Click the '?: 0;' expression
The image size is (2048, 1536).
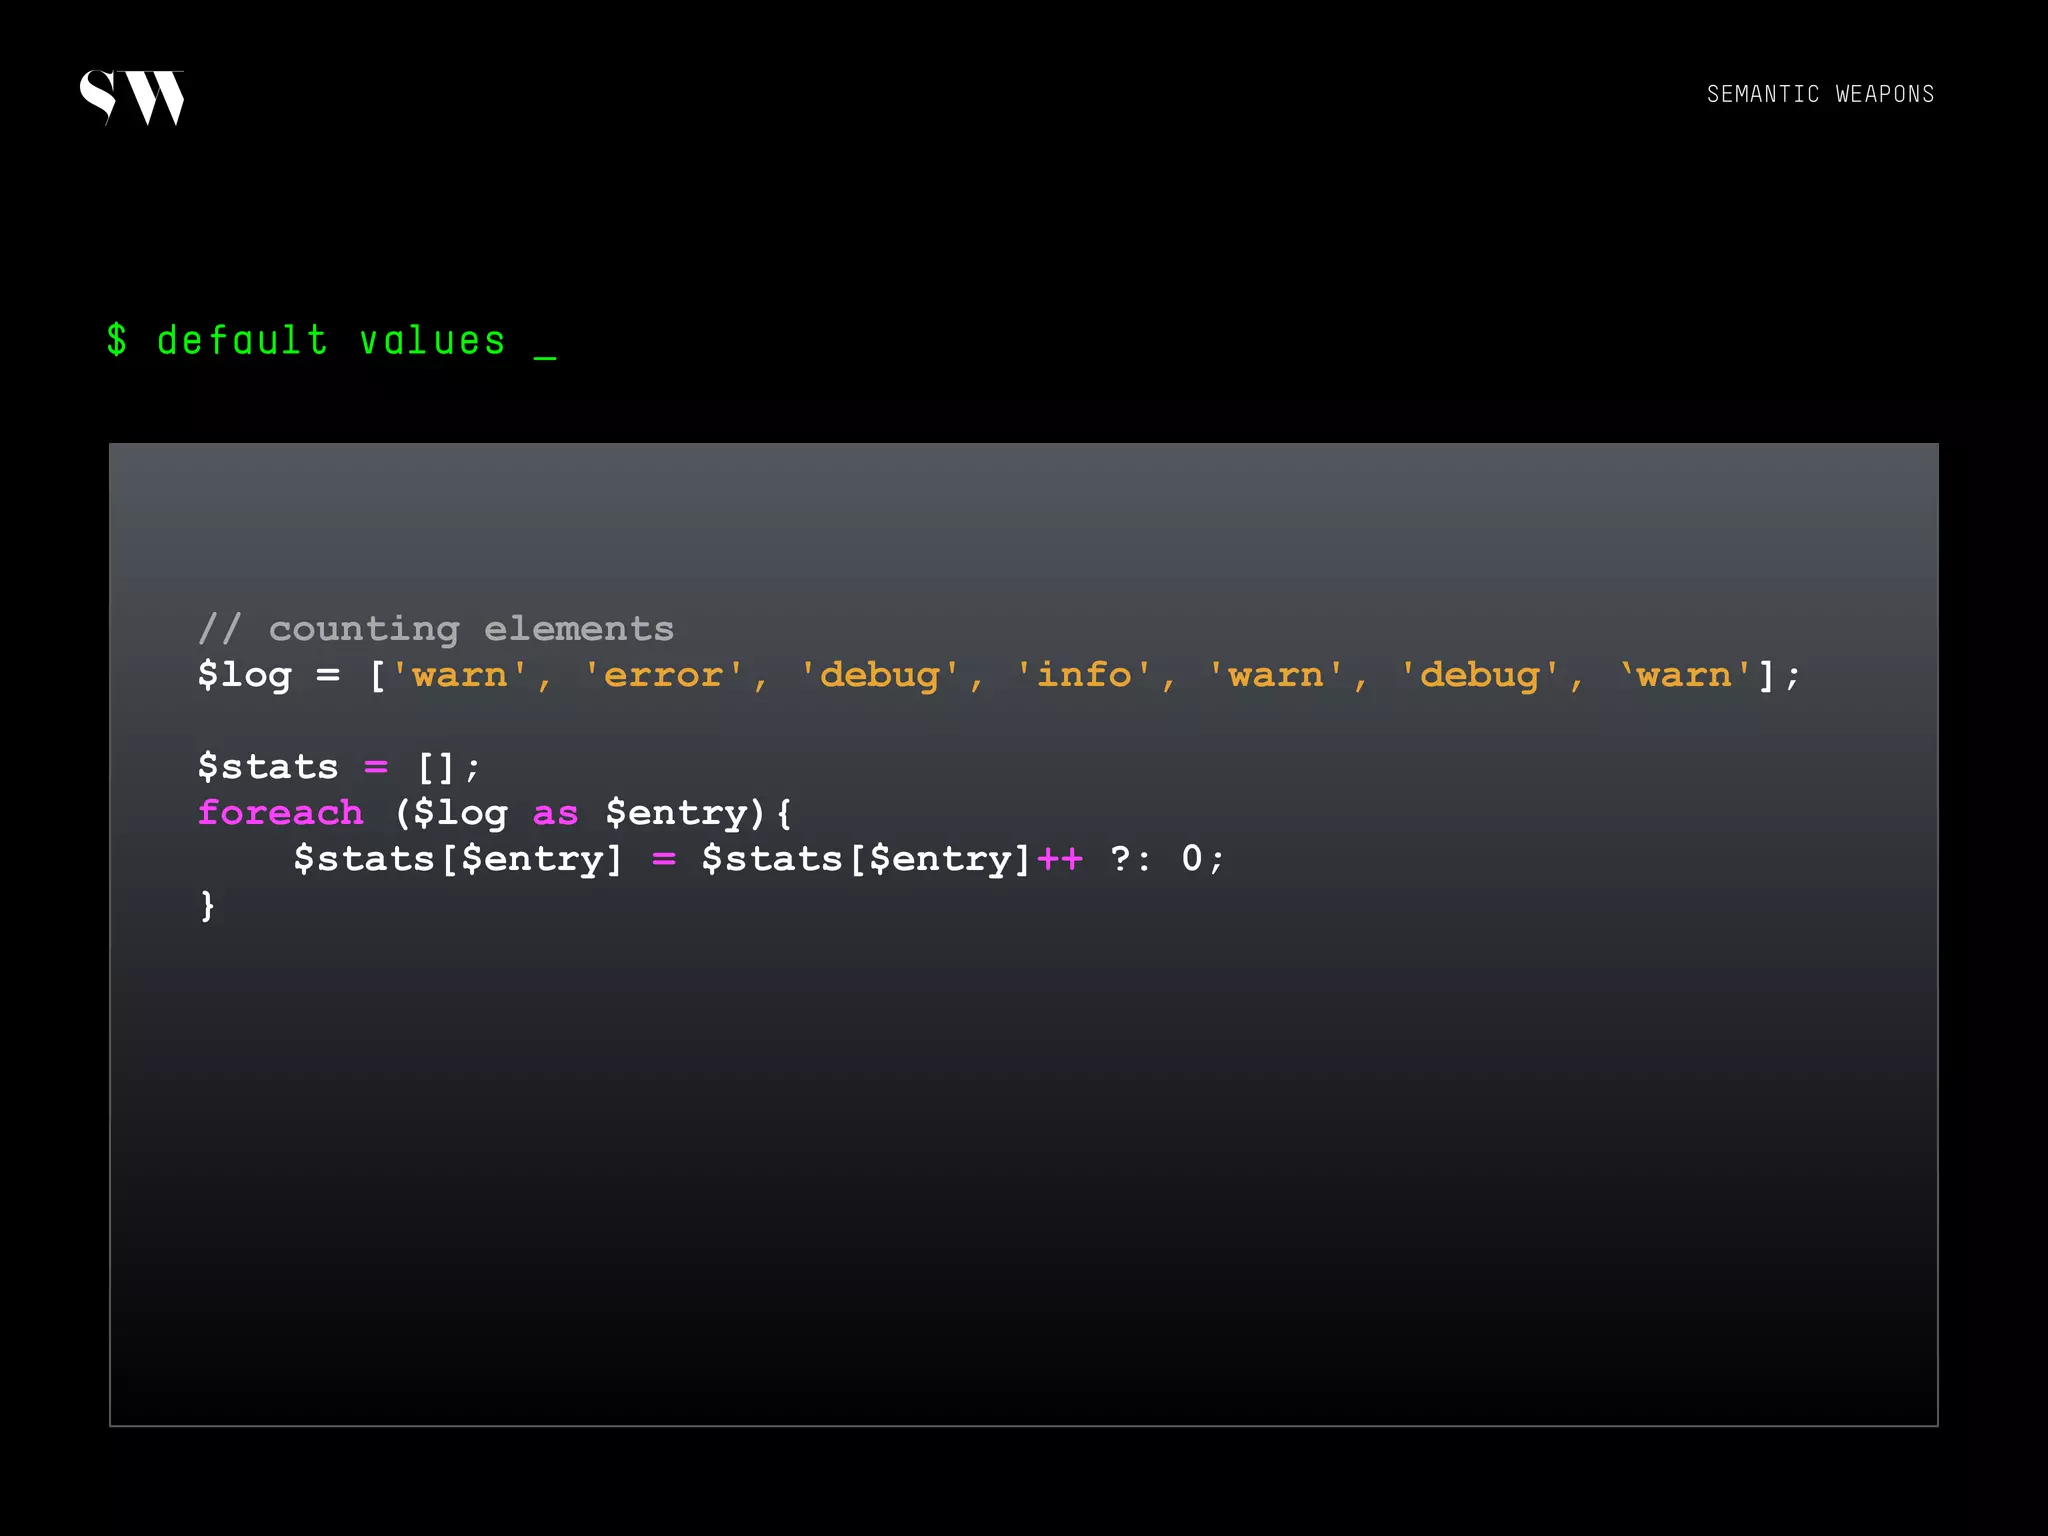click(1166, 859)
